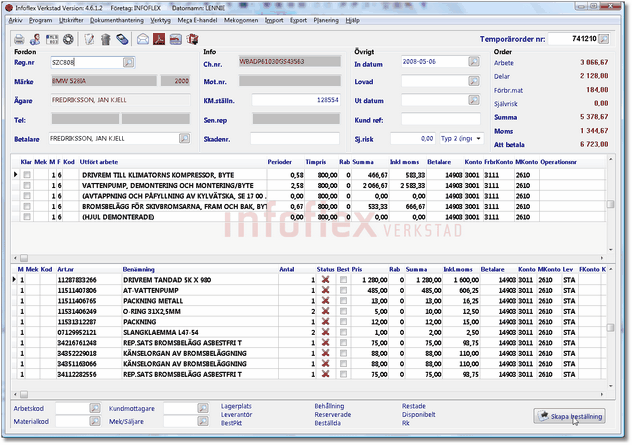Screen dimensions: 632x445
Task: Click work grid horizontal scroll-right arrow
Action: tap(602, 258)
